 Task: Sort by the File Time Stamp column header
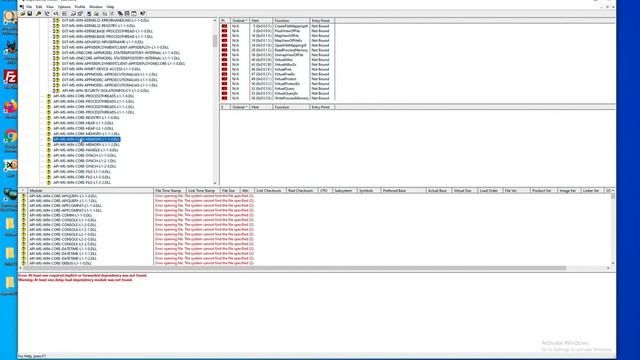170,191
